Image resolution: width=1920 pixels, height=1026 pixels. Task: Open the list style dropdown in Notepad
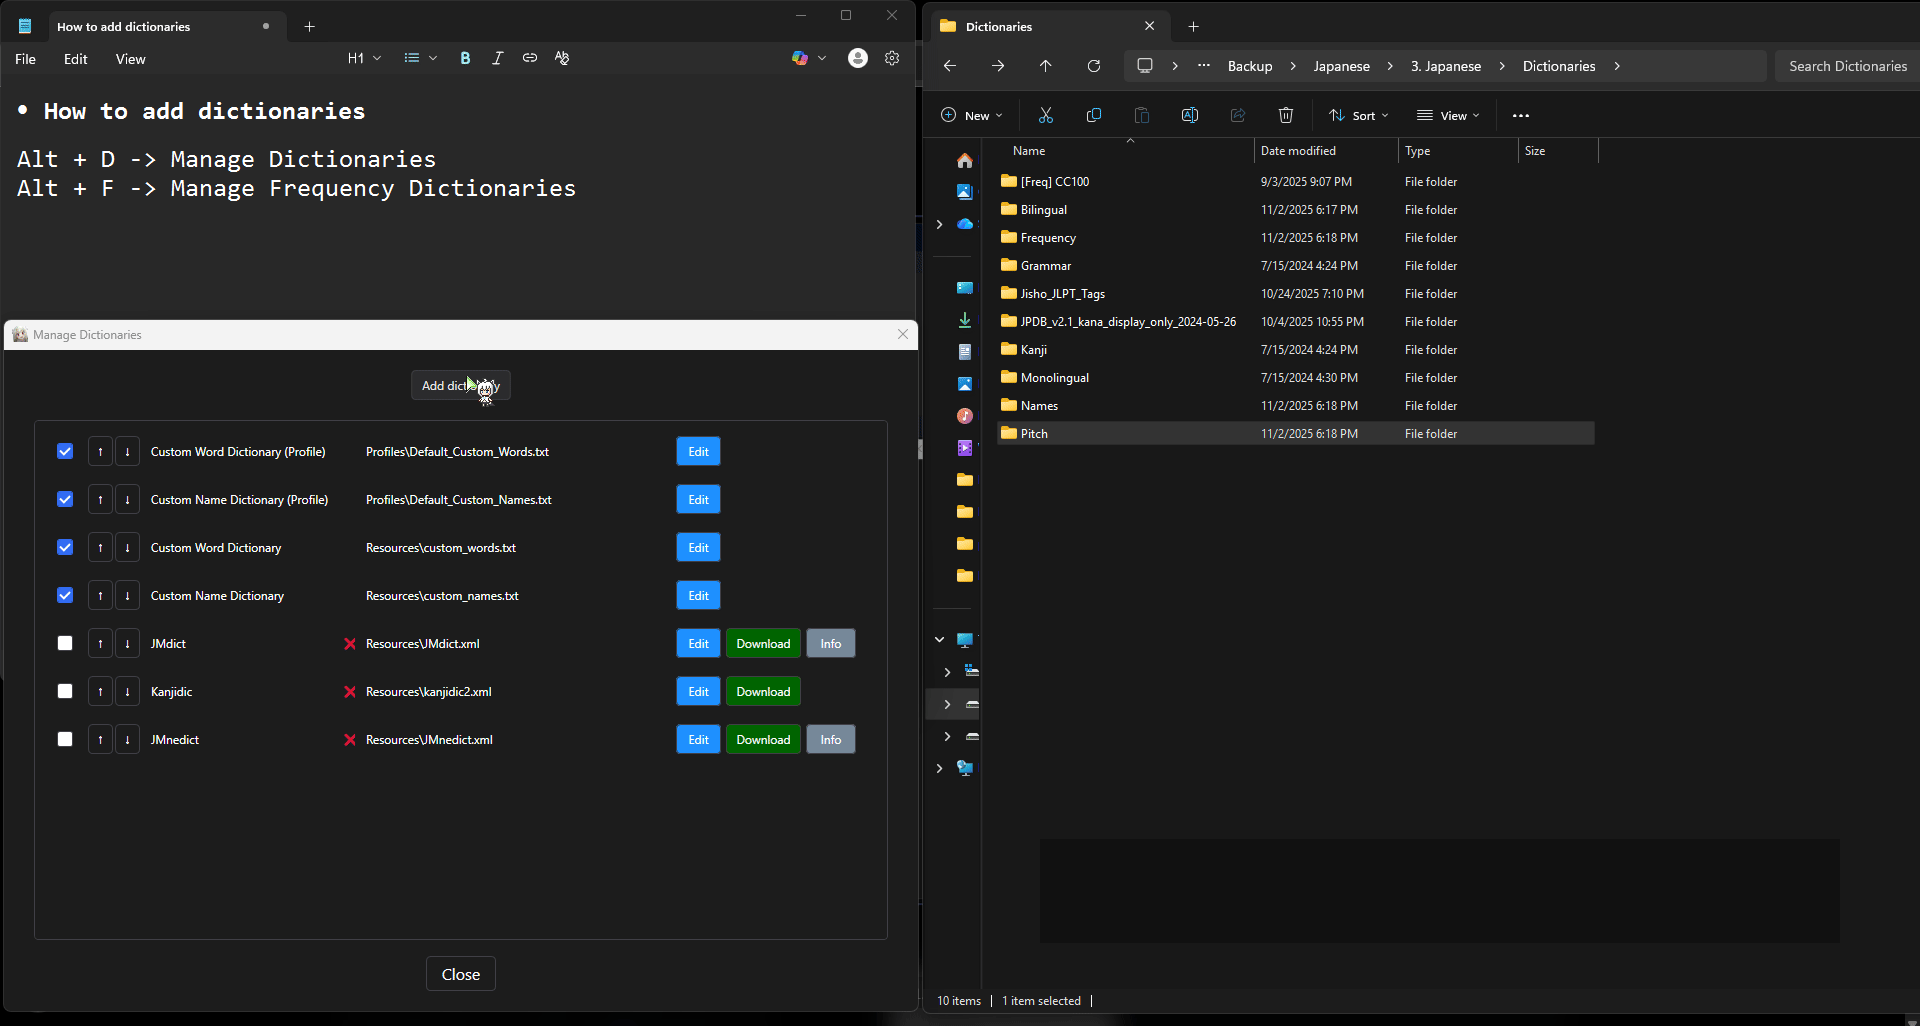click(420, 58)
